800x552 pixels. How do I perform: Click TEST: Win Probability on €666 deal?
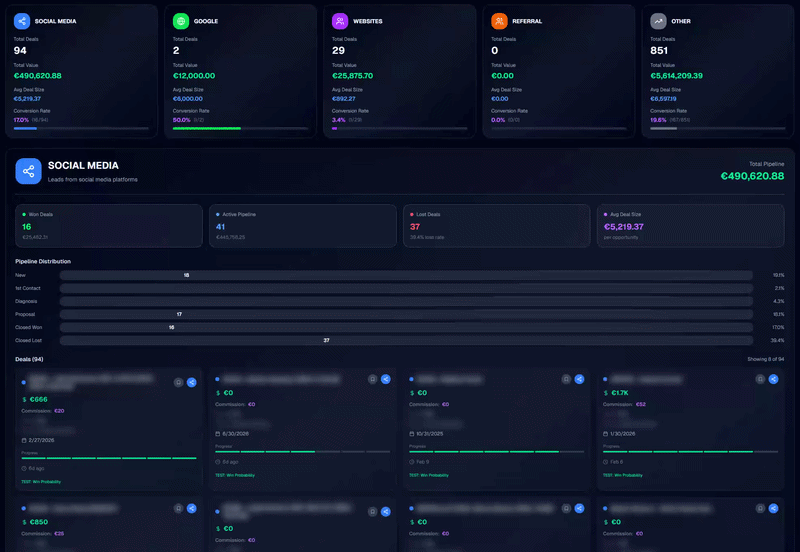41,481
